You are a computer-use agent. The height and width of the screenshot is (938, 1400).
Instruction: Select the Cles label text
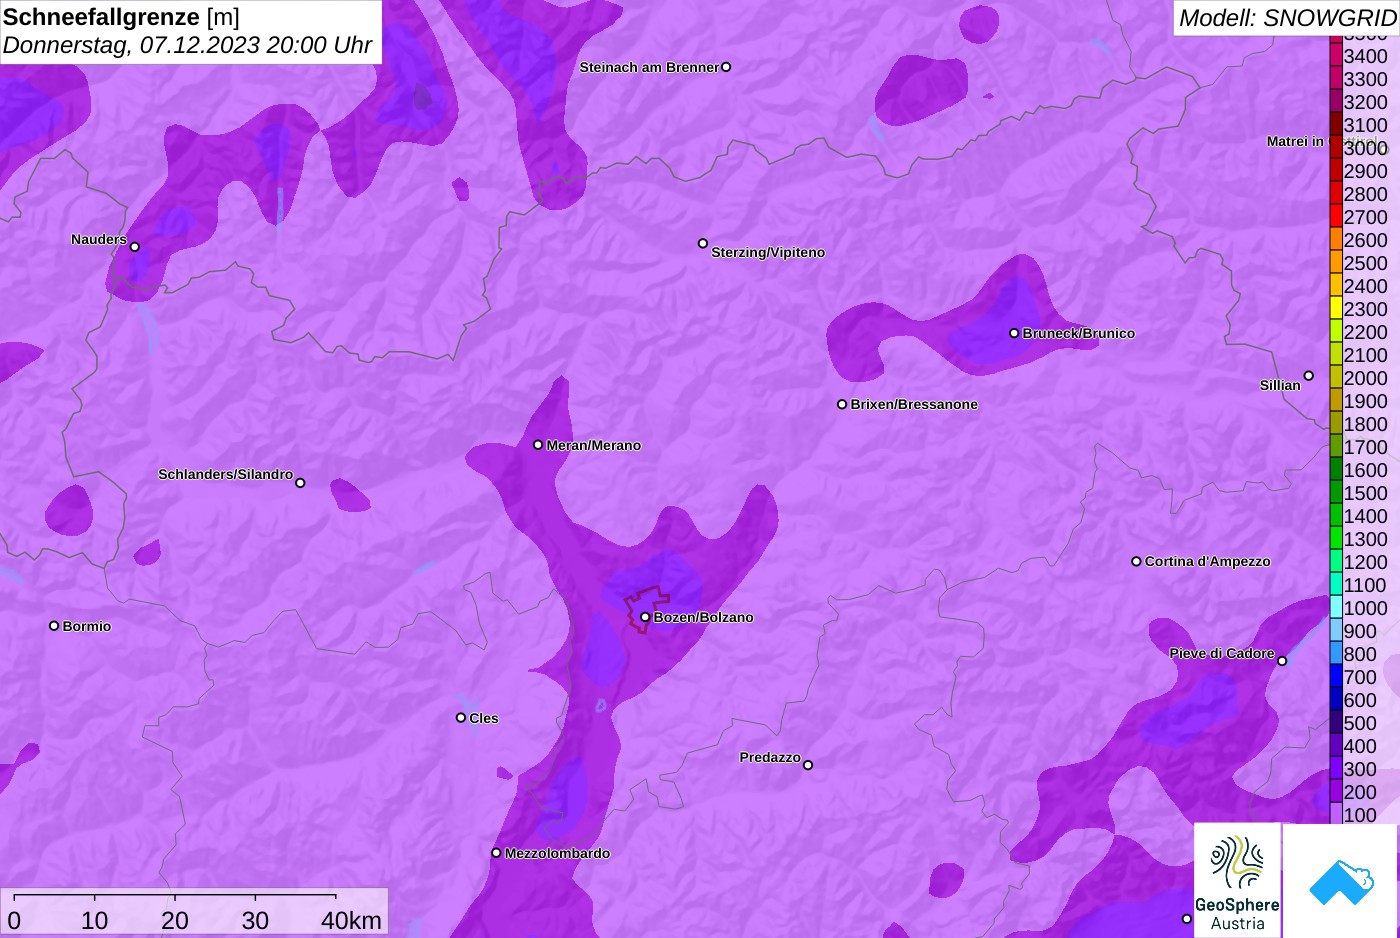click(484, 718)
